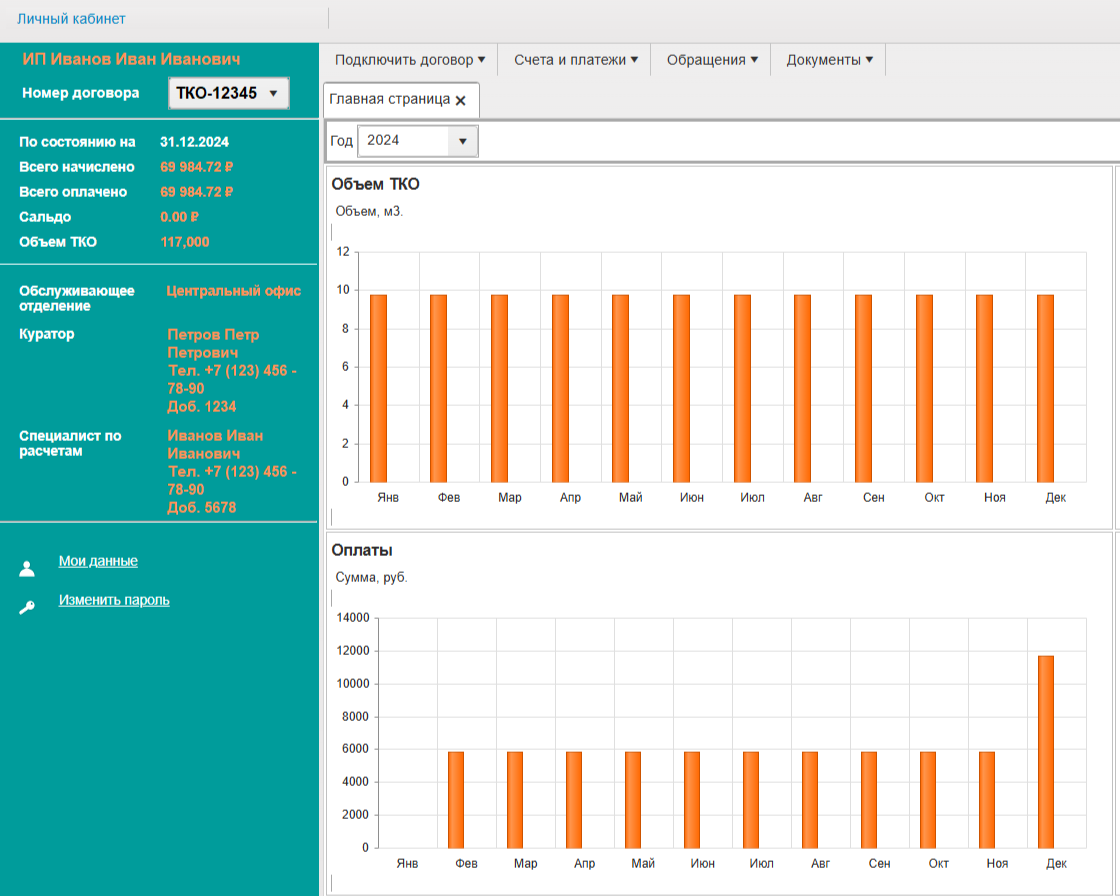Expand the contract number ТКО-12345 dropdown
The height and width of the screenshot is (896, 1120).
pos(229,93)
